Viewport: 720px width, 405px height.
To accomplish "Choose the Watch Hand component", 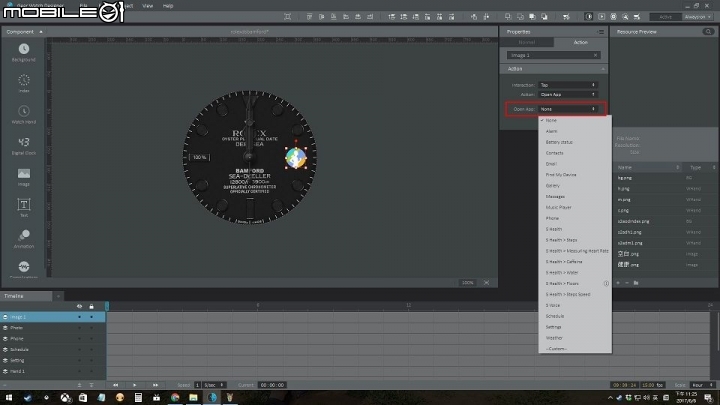I will [23, 112].
